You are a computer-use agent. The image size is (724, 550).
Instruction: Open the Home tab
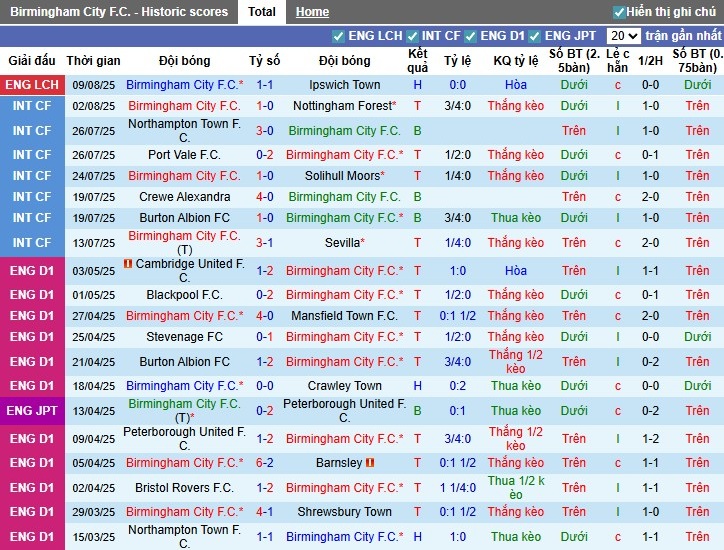pyautogui.click(x=312, y=12)
